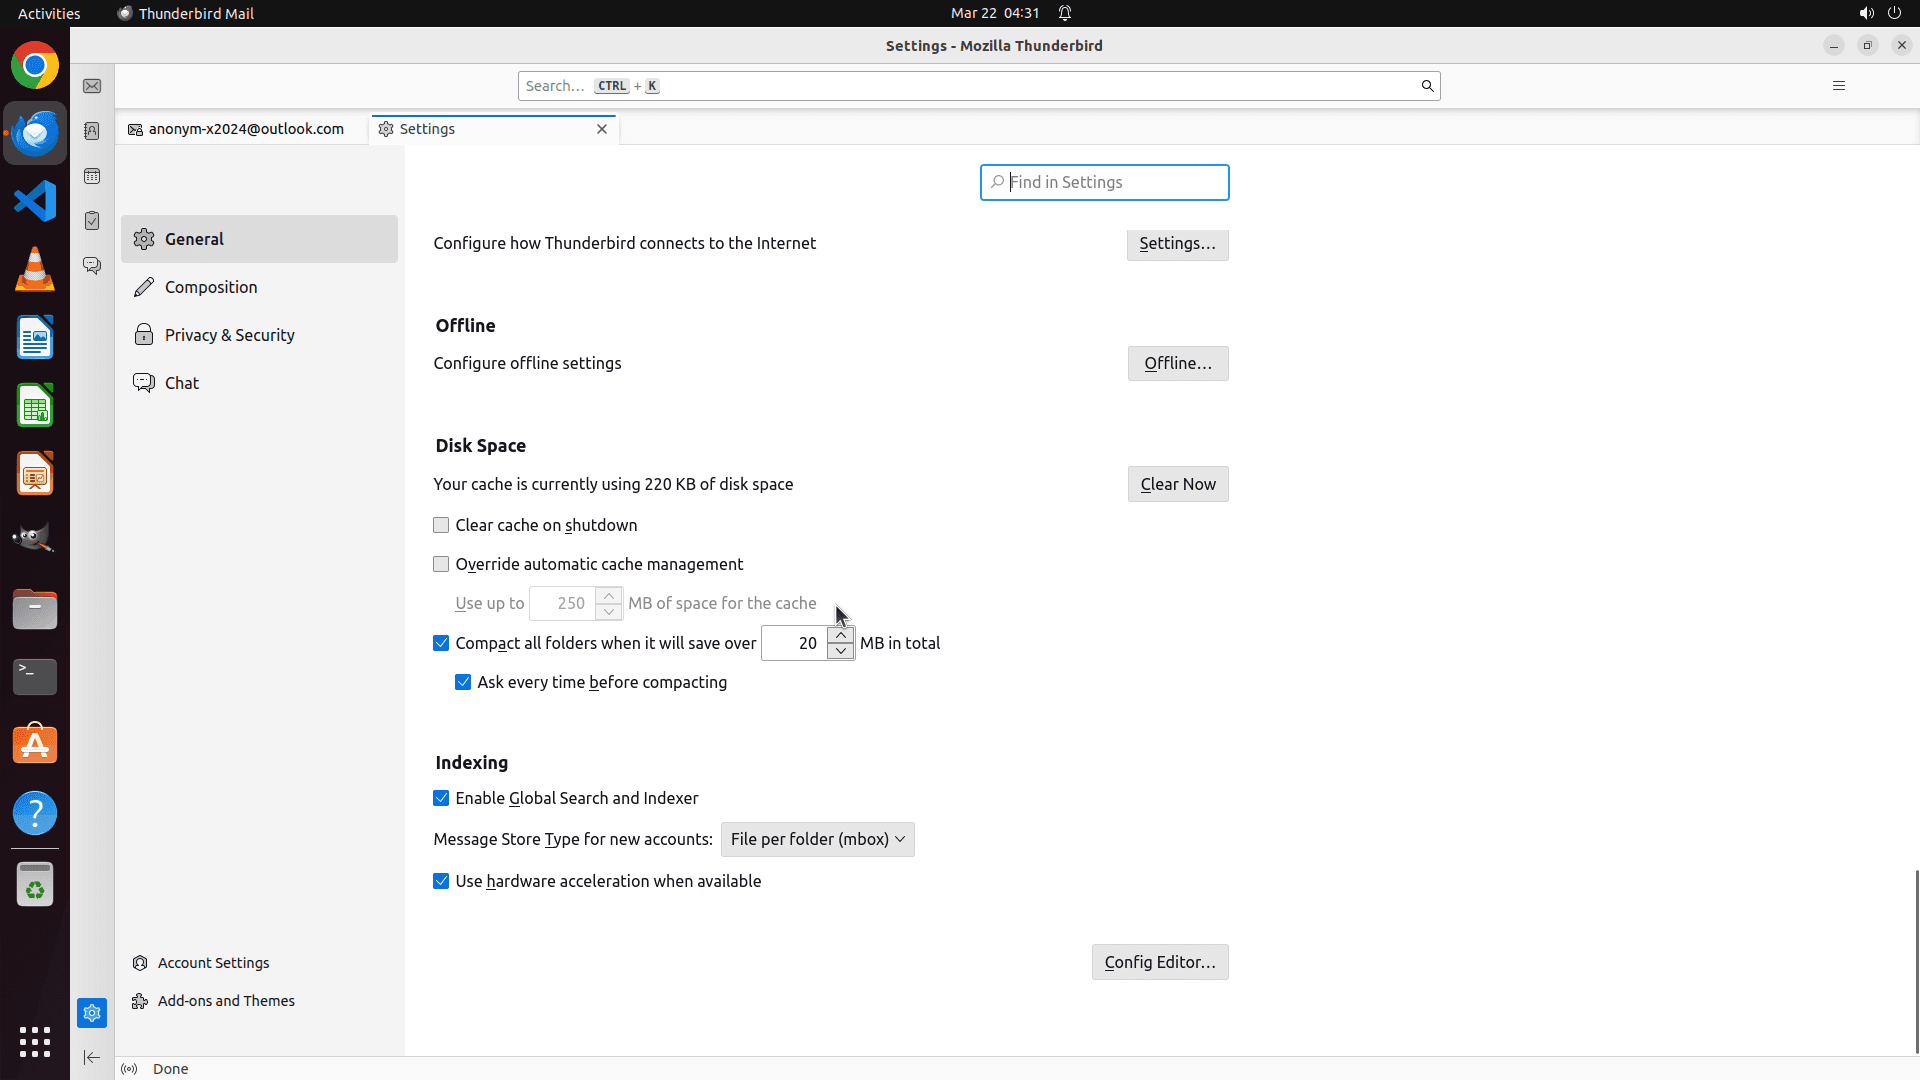Open the Thunderbird application menu (hamburger)

[1838, 86]
